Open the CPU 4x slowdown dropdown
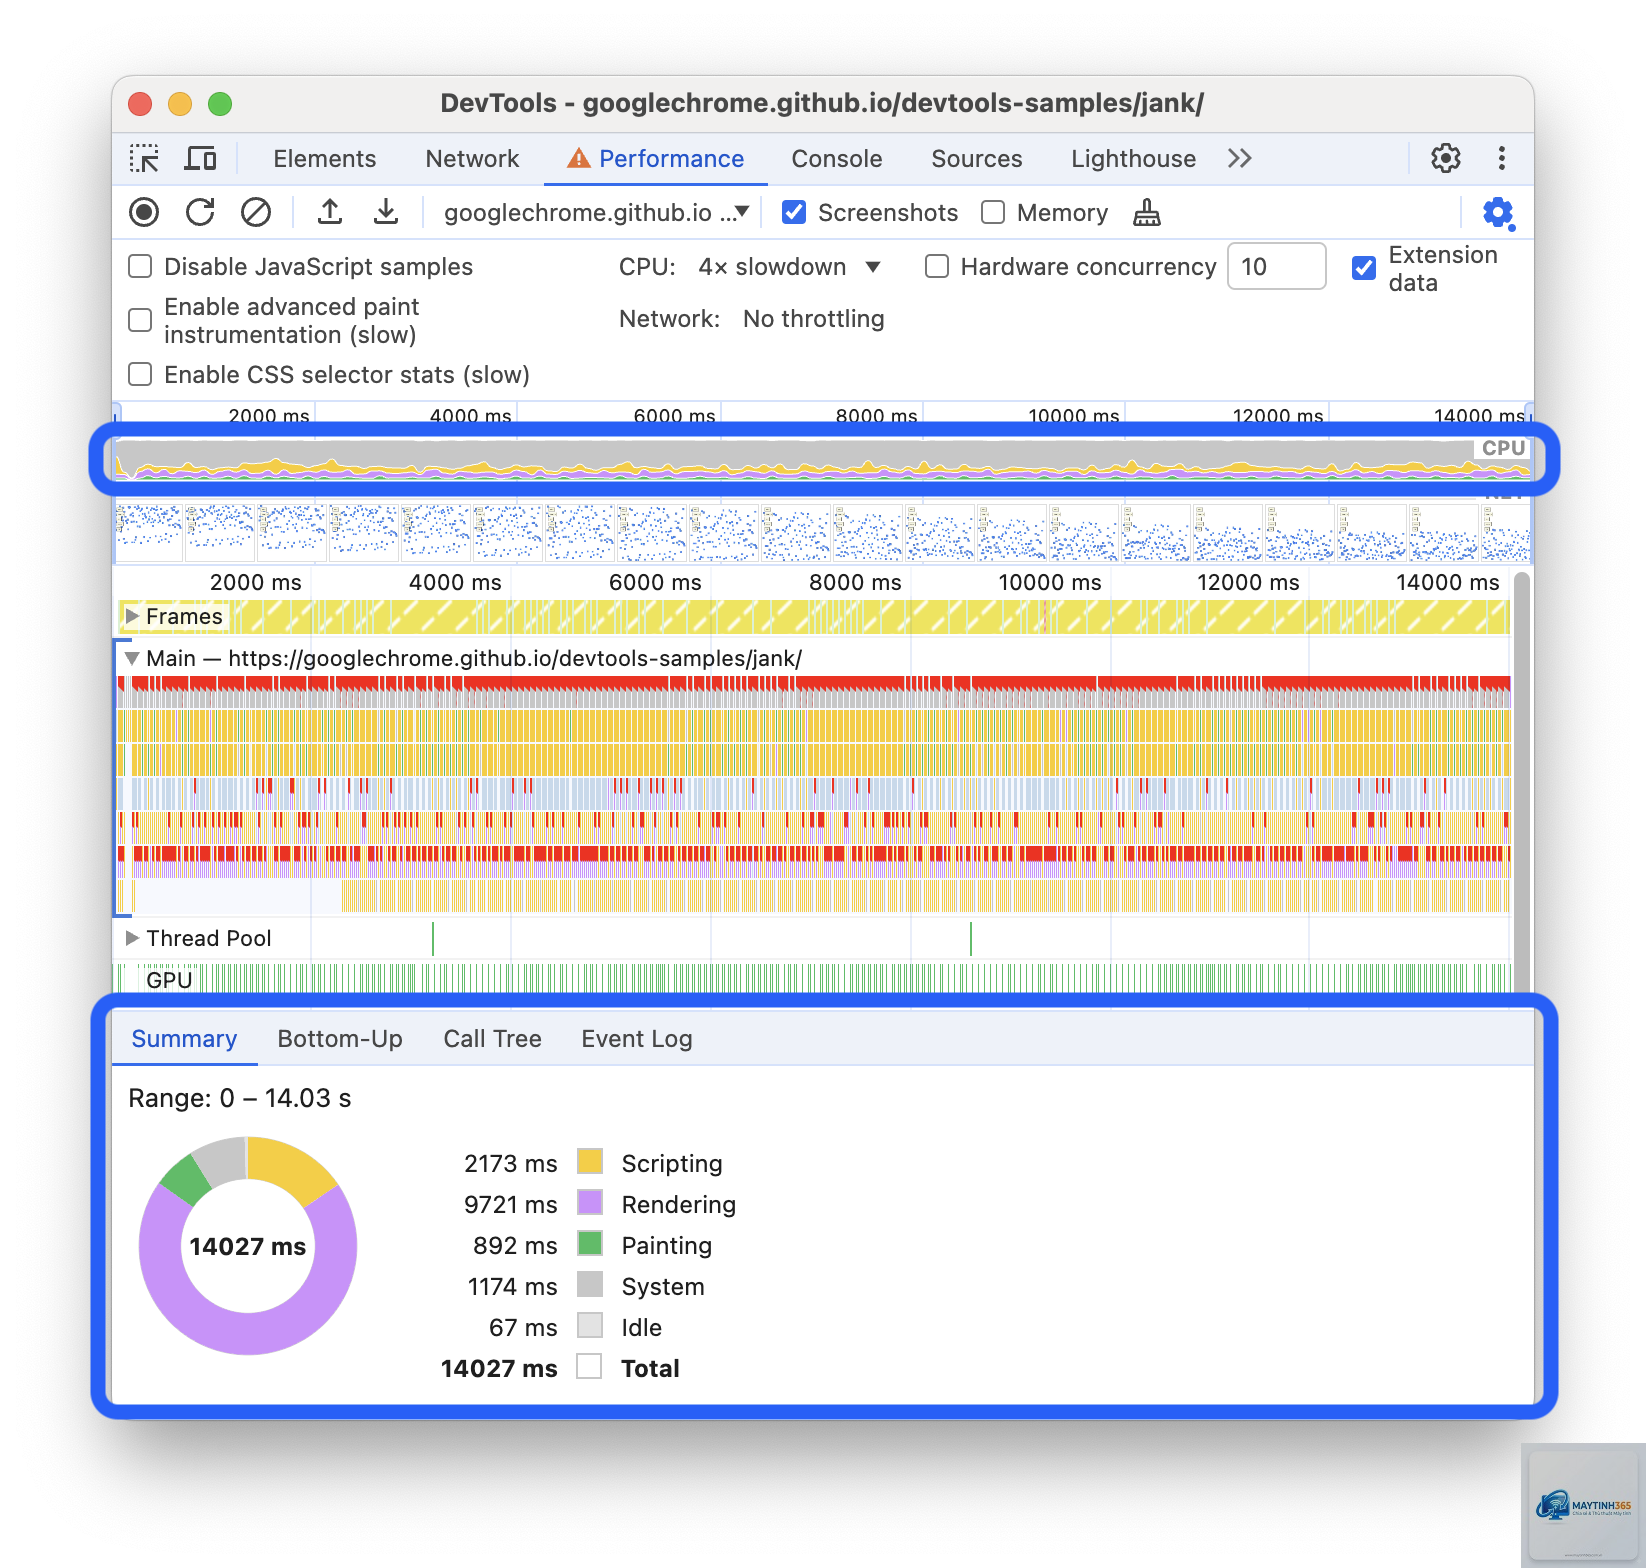1646x1568 pixels. (790, 267)
